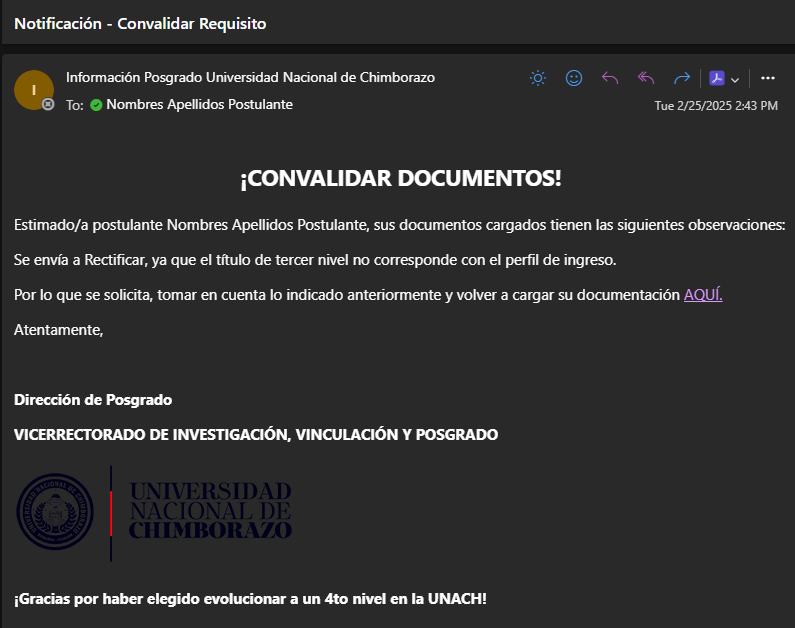Click the sender avatar with letter I
795x628 pixels.
click(x=33, y=90)
